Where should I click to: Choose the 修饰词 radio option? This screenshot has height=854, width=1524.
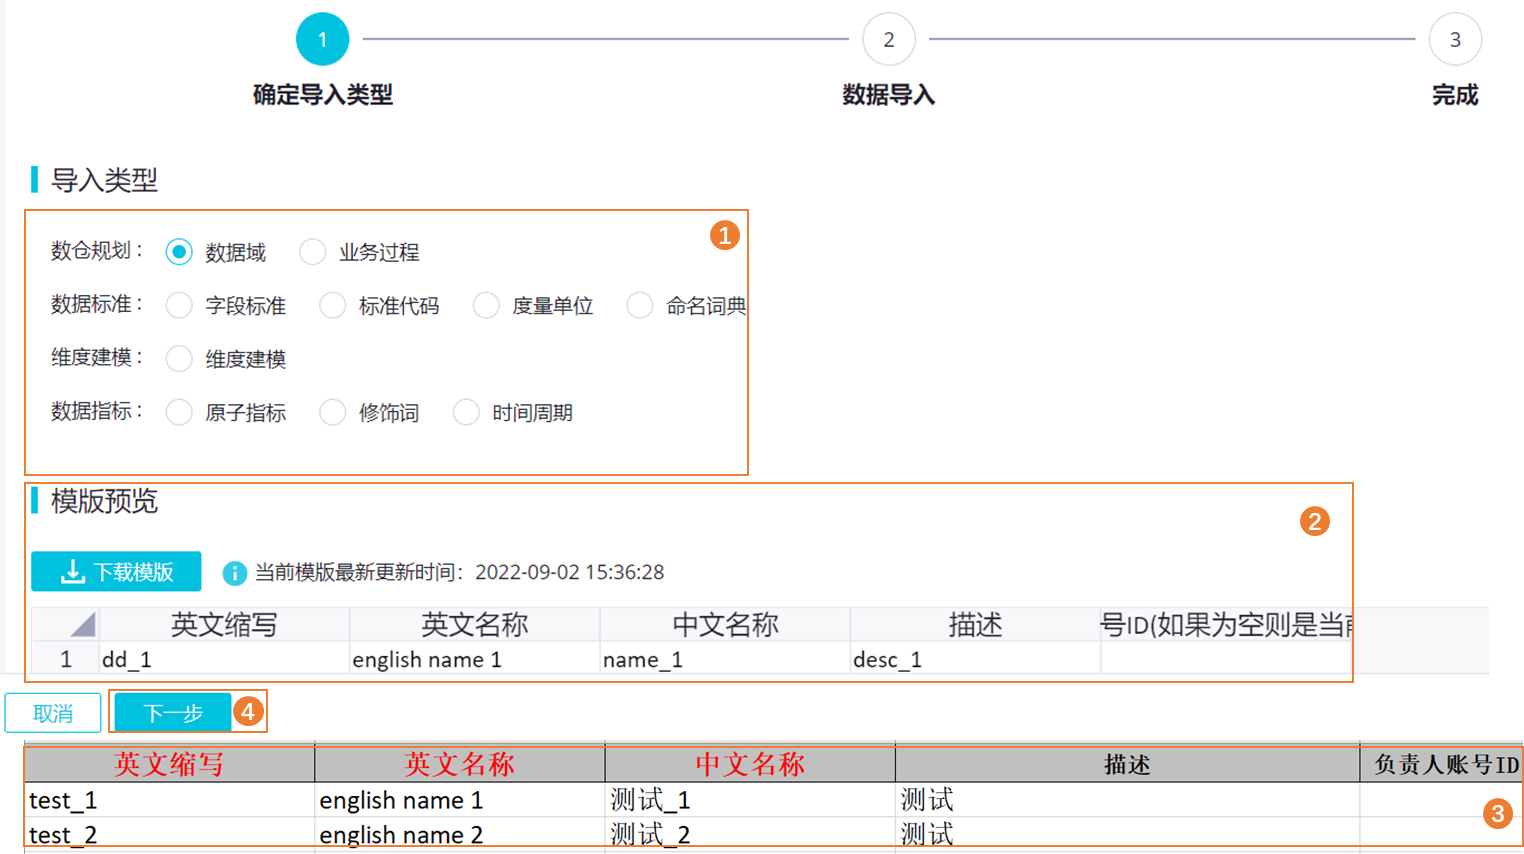332,412
